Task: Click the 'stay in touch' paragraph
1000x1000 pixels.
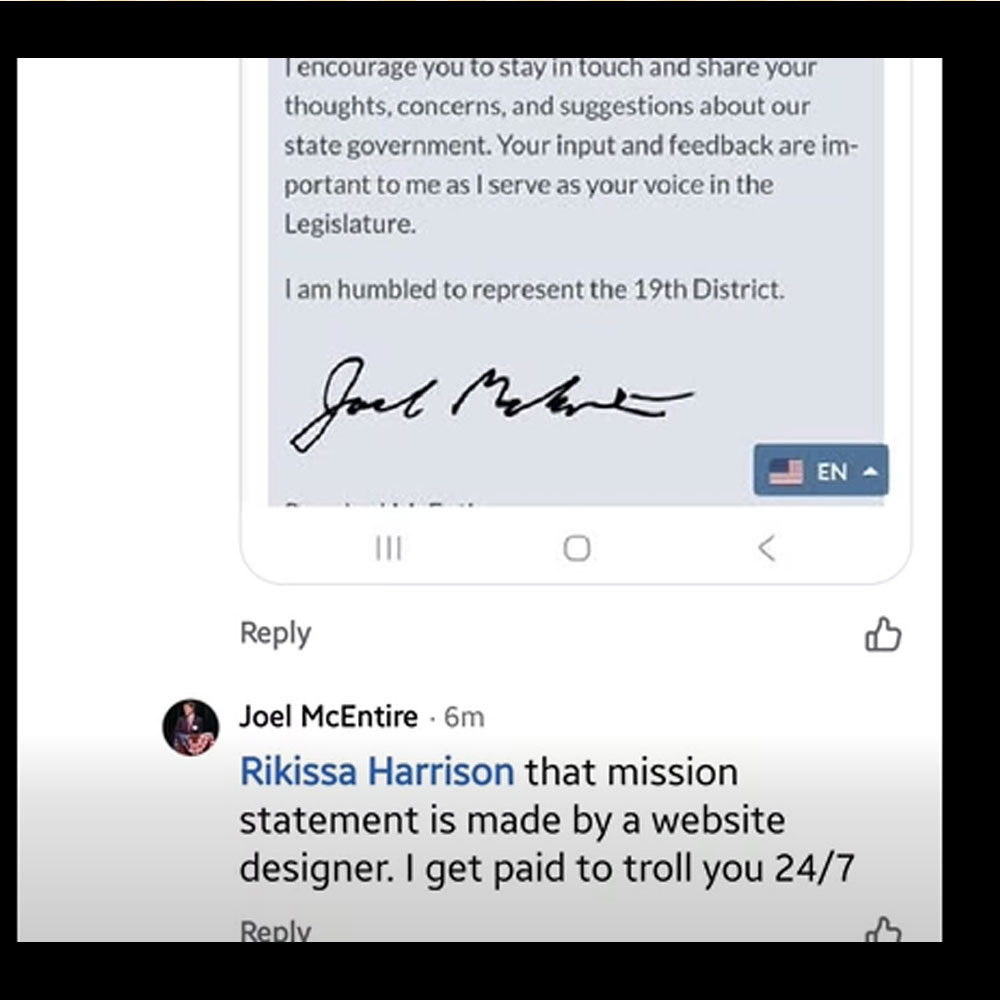Action: click(572, 145)
